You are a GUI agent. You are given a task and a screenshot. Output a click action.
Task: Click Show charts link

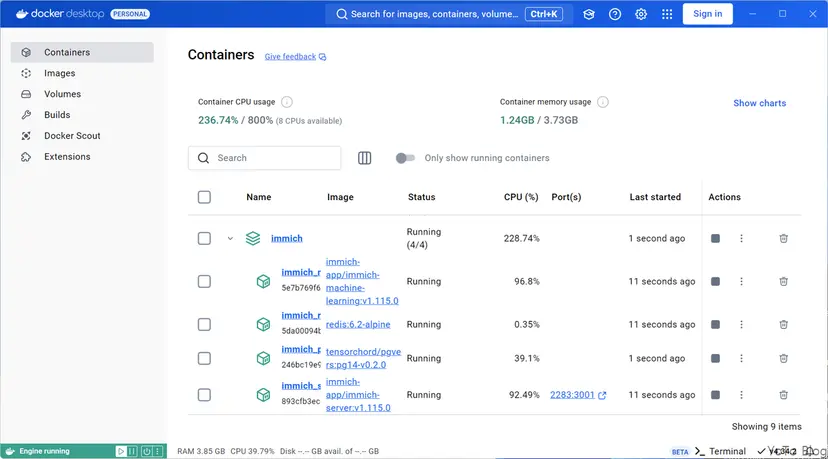point(759,103)
